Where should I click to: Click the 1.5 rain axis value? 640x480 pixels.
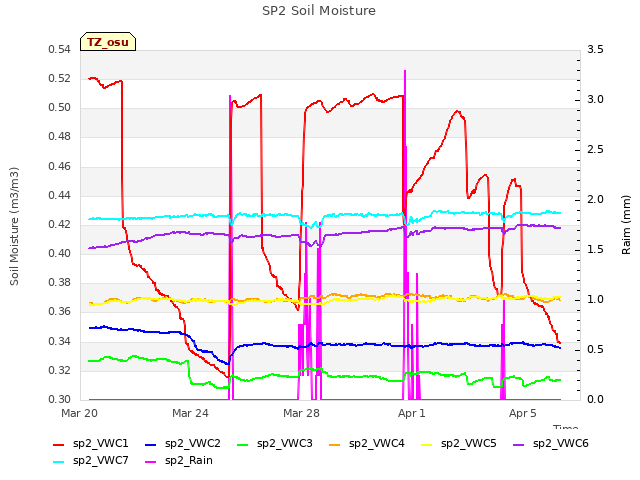[x=596, y=250]
